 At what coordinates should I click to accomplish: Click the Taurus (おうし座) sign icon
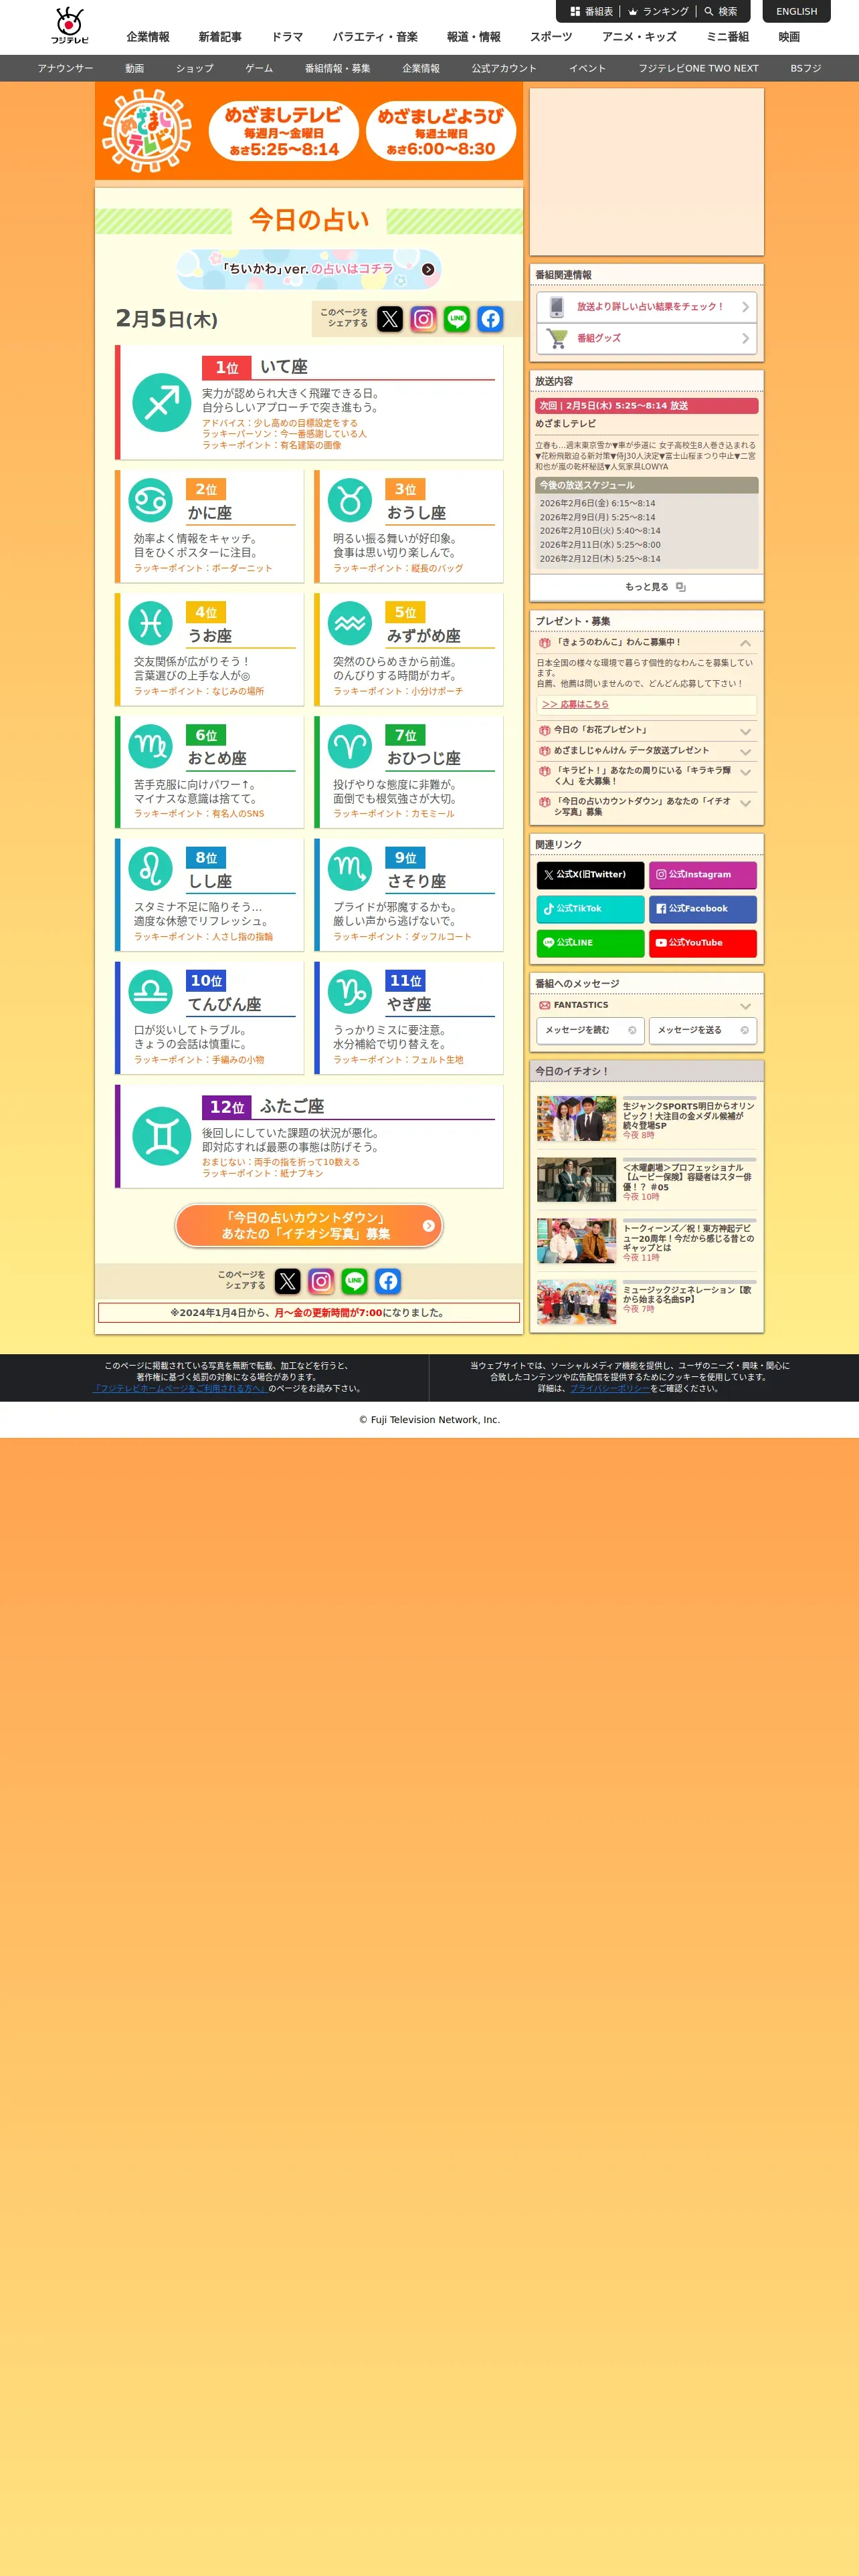(350, 500)
